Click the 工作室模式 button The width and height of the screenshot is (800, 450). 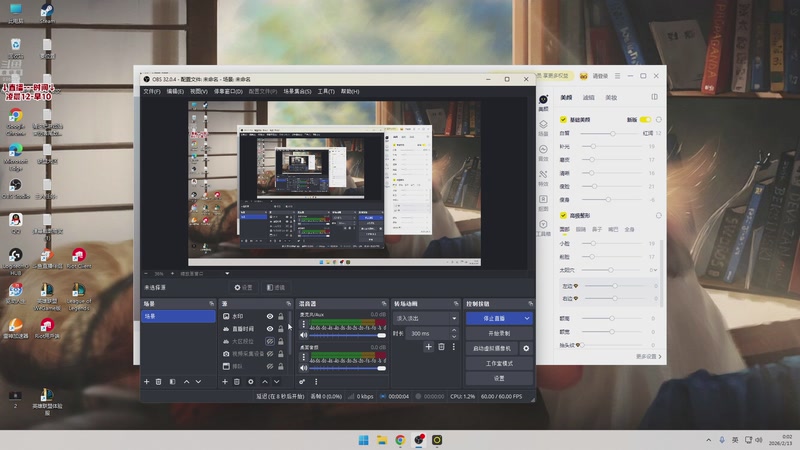[499, 363]
